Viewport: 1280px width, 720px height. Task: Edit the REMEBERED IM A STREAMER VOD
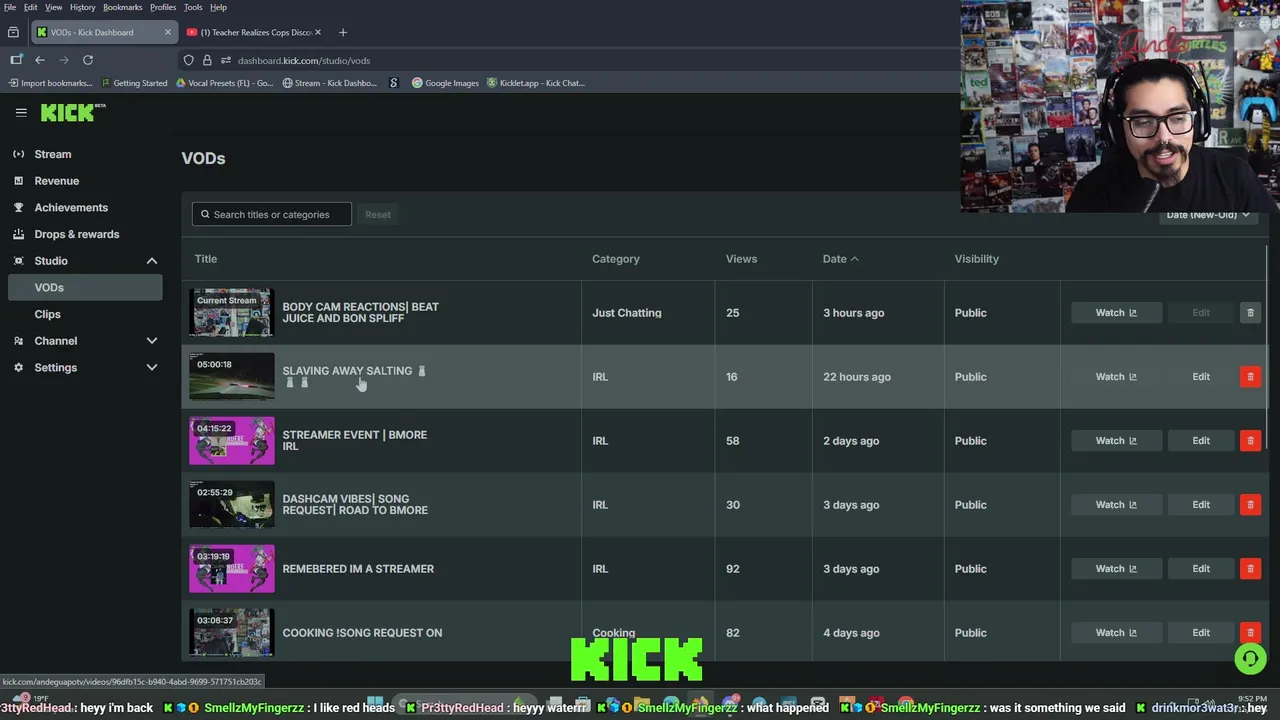click(x=1201, y=569)
